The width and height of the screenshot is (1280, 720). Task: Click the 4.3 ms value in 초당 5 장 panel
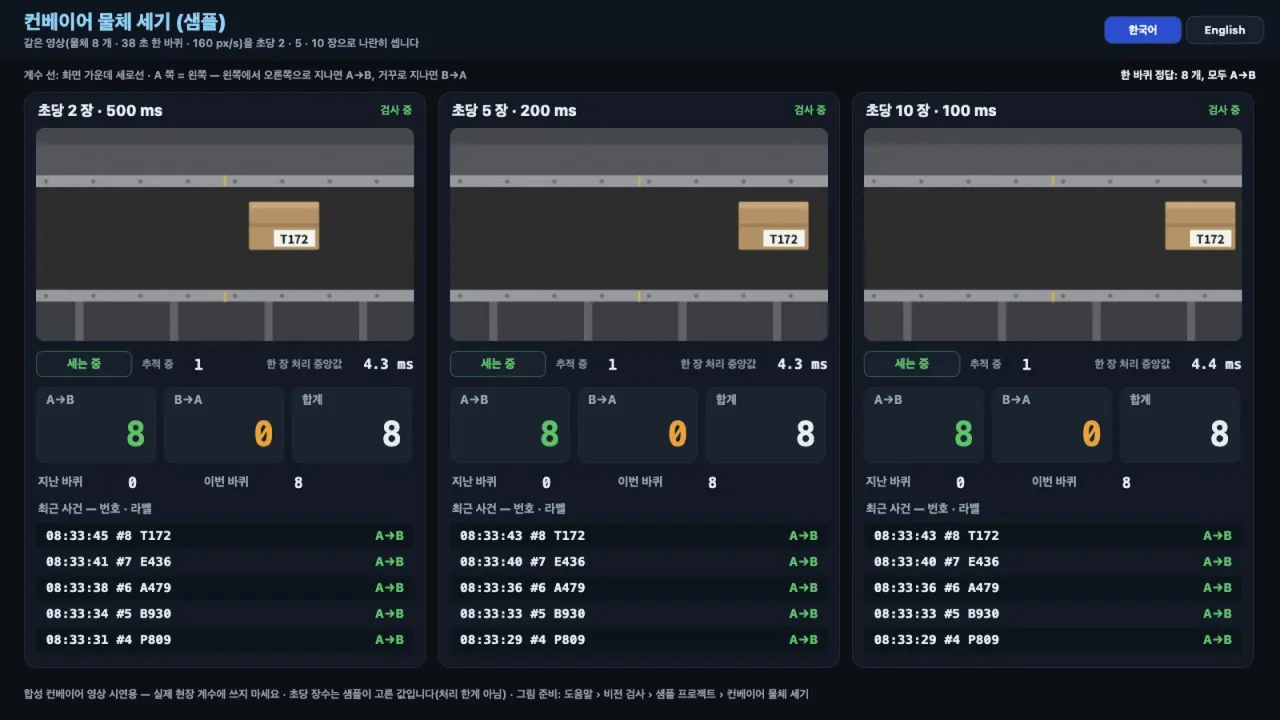(x=802, y=364)
